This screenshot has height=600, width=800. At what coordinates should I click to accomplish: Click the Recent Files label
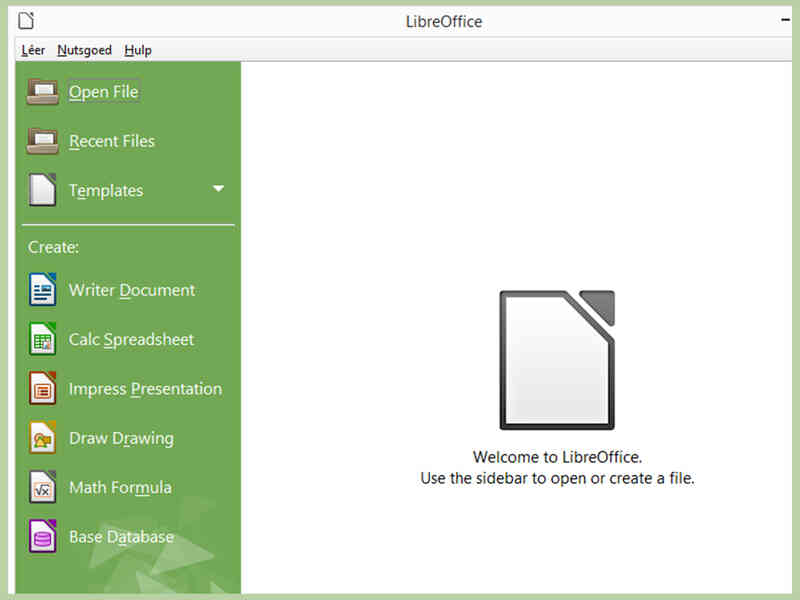click(x=112, y=141)
